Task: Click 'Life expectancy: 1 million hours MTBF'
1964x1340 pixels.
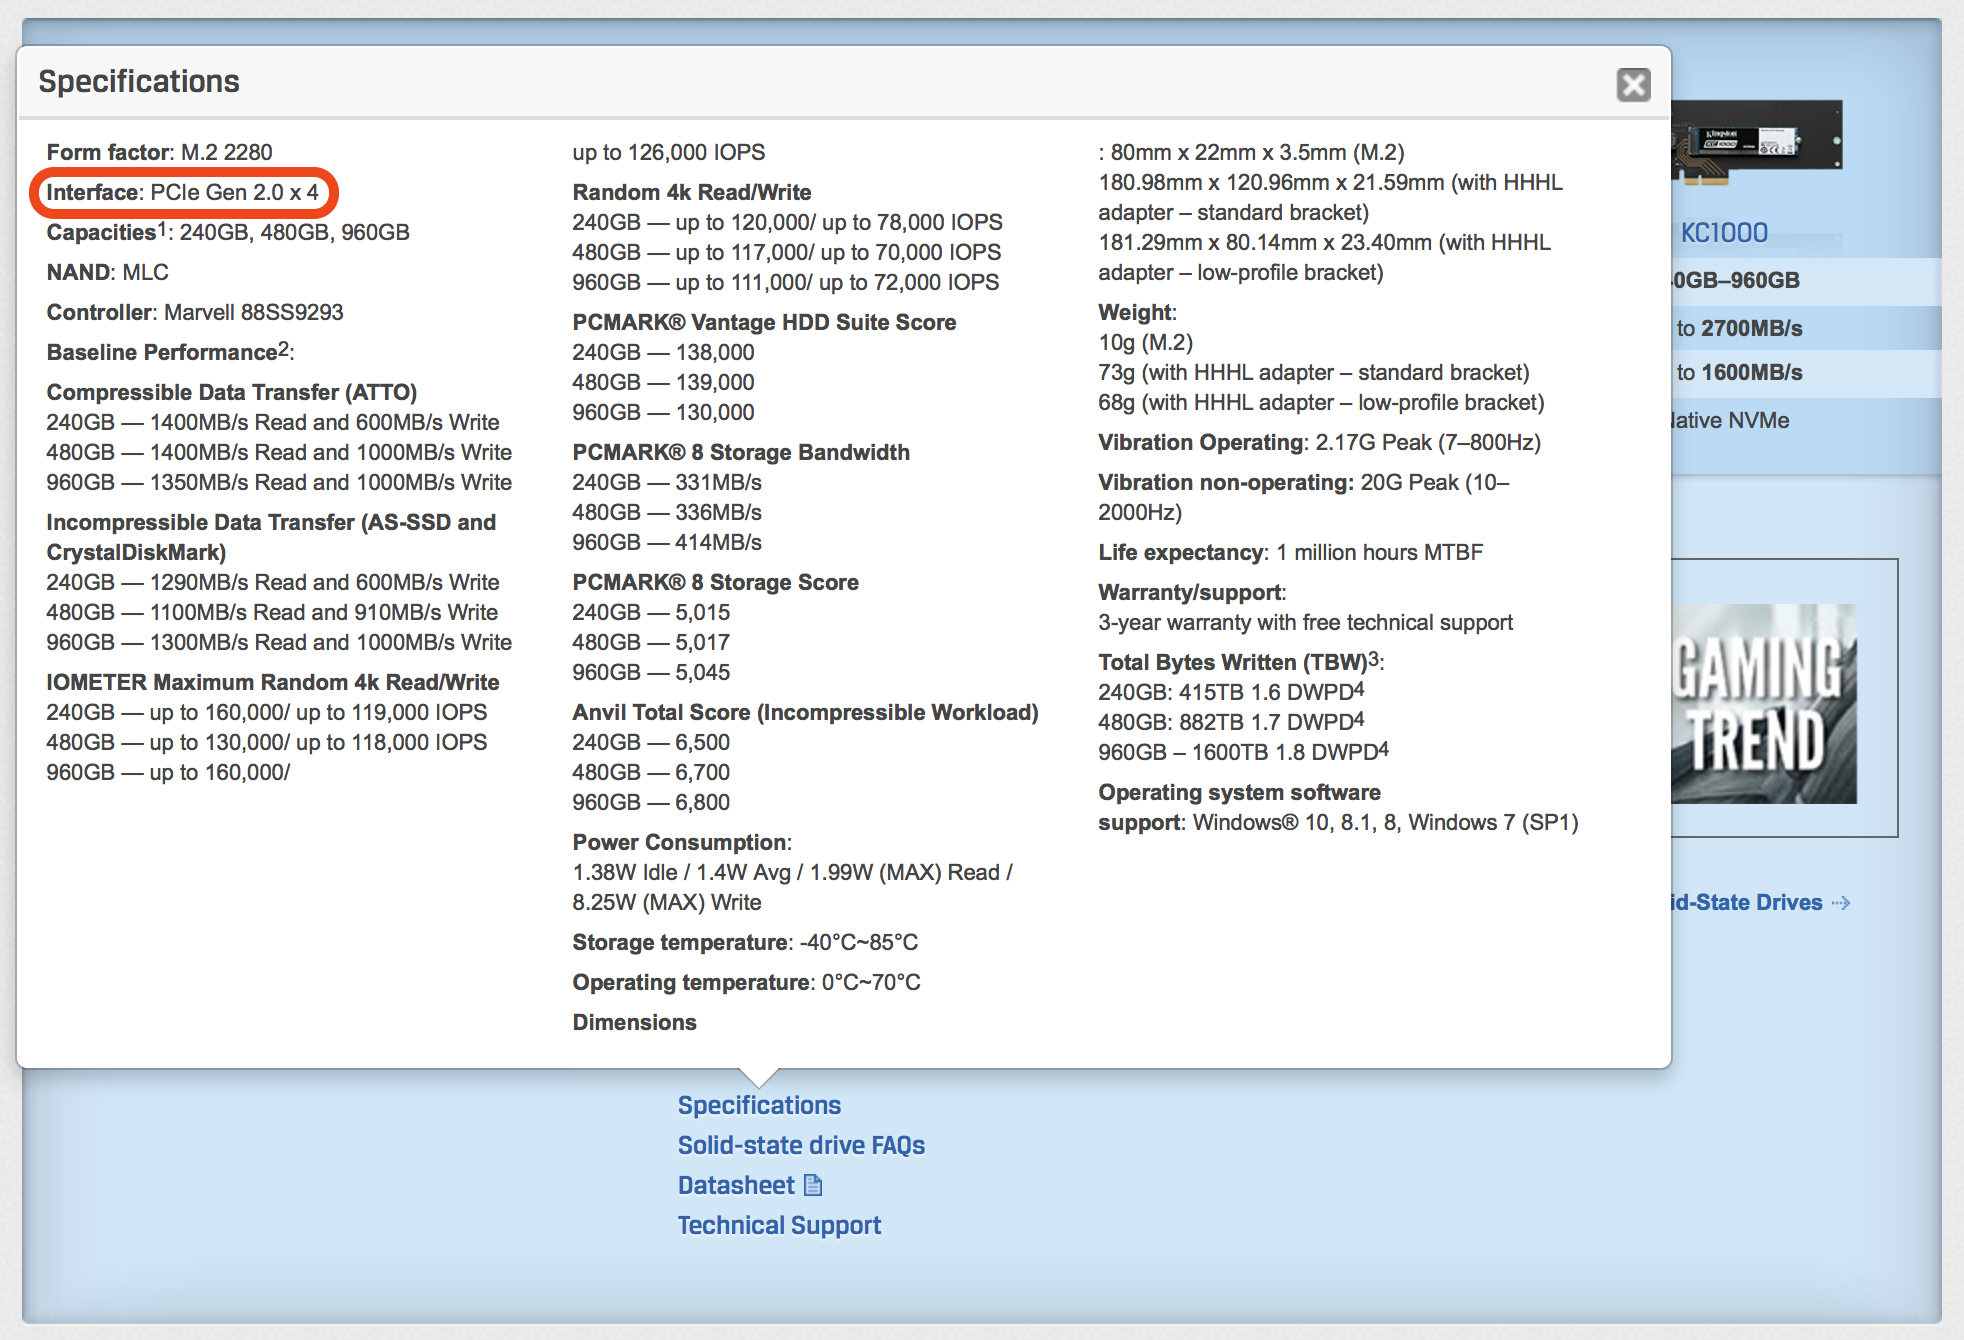Action: [1291, 552]
